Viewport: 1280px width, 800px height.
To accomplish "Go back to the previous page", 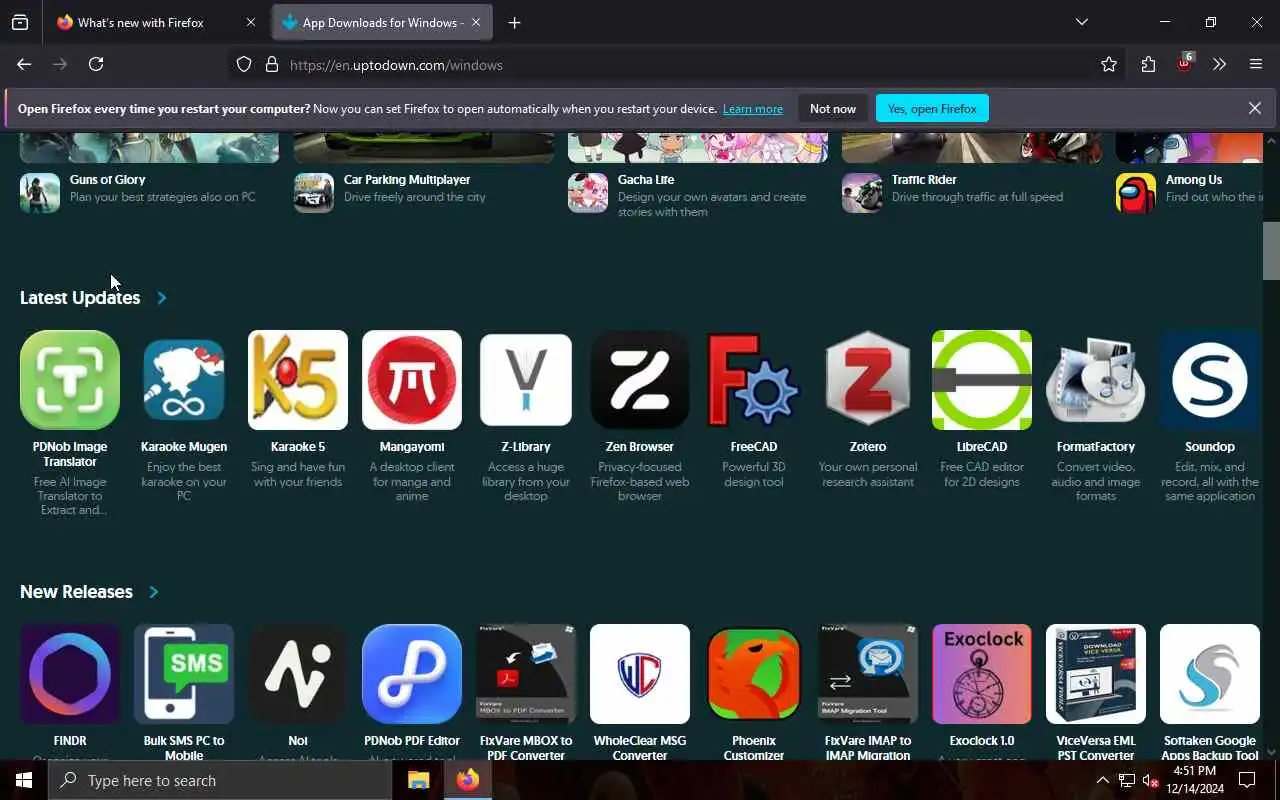I will tap(24, 64).
